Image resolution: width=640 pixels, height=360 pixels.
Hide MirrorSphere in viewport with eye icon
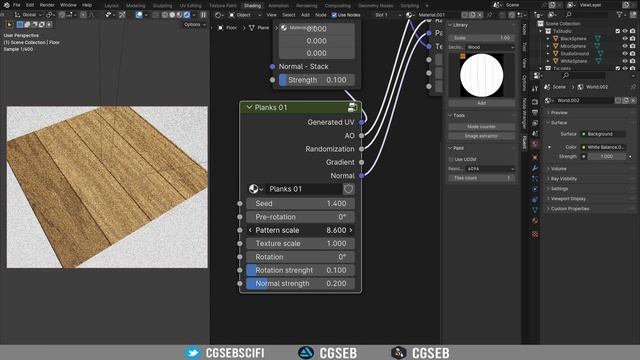tap(625, 46)
